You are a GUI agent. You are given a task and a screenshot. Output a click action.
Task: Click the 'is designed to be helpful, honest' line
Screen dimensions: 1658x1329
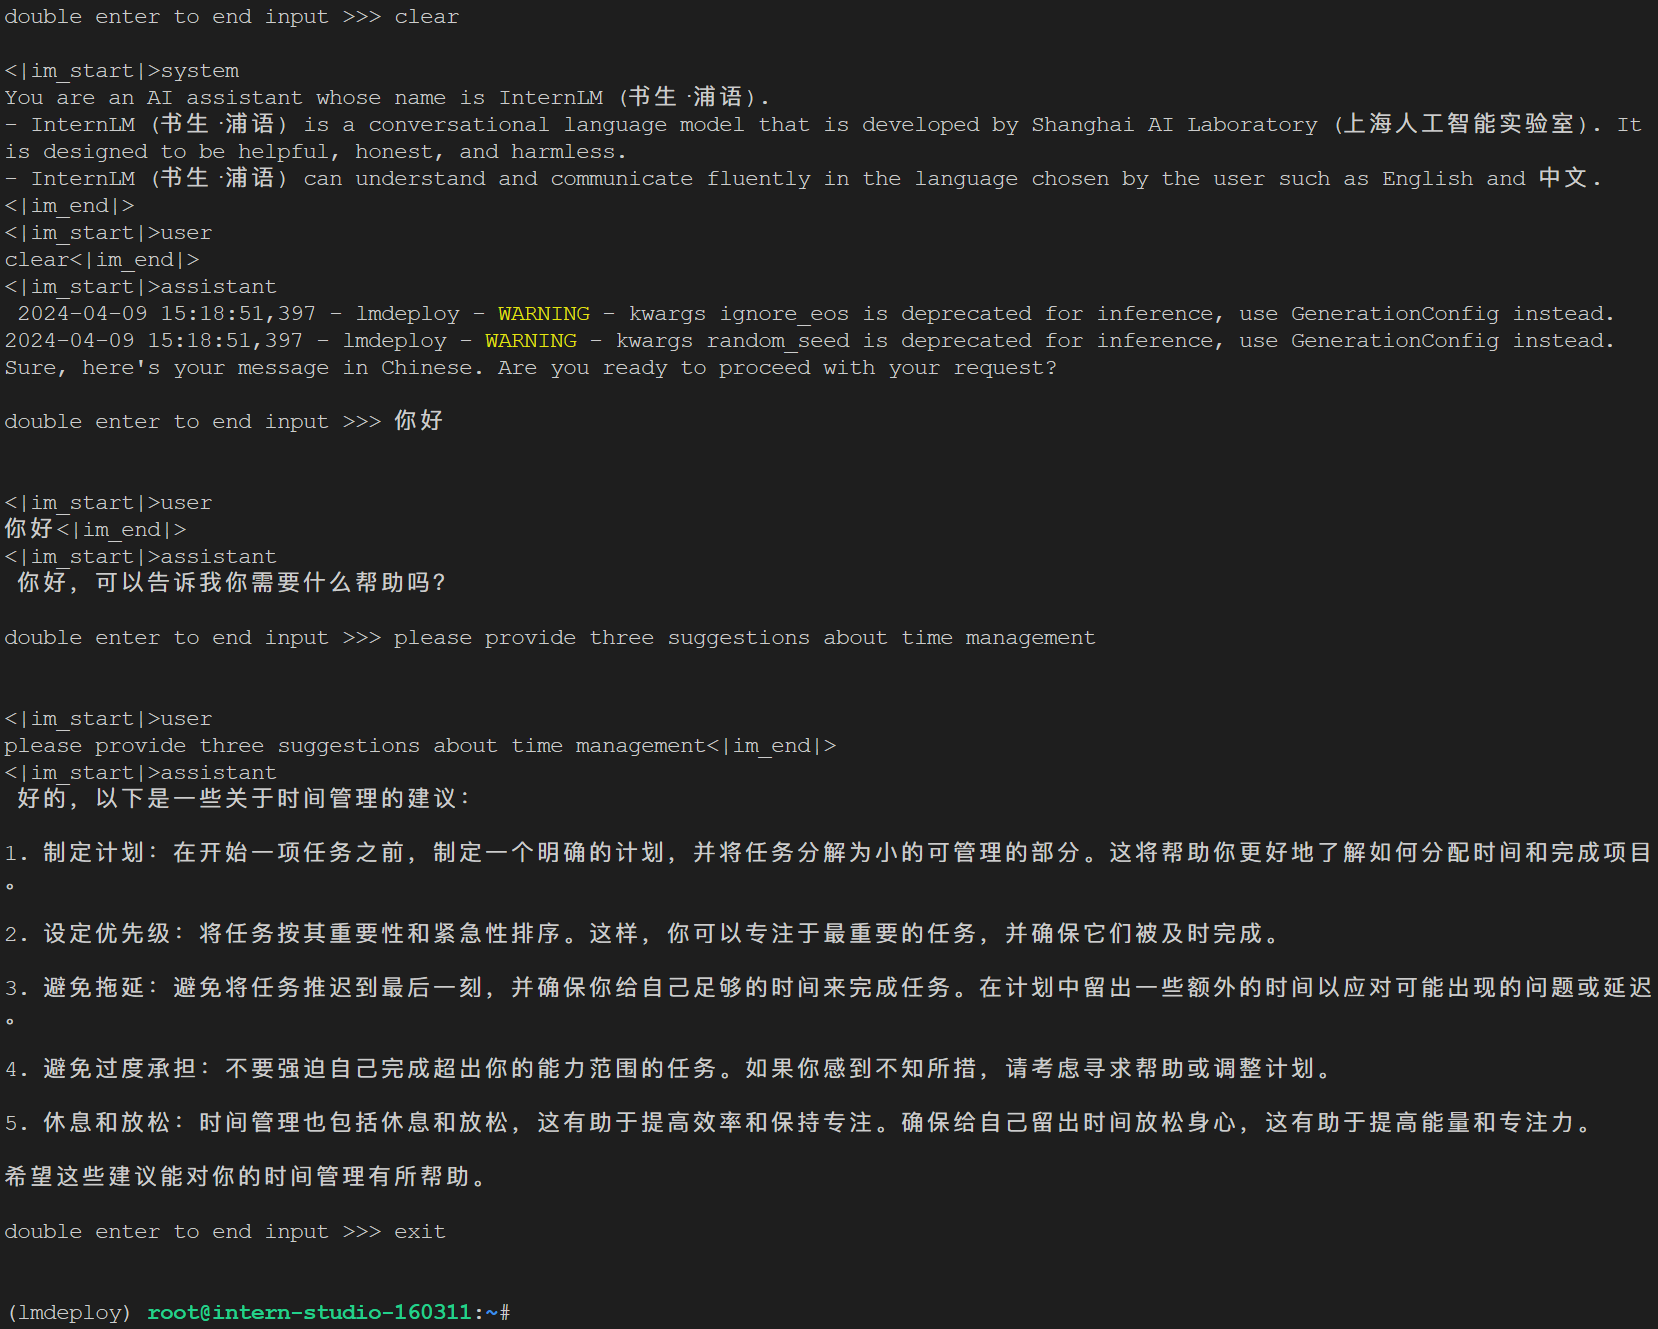[x=315, y=152]
